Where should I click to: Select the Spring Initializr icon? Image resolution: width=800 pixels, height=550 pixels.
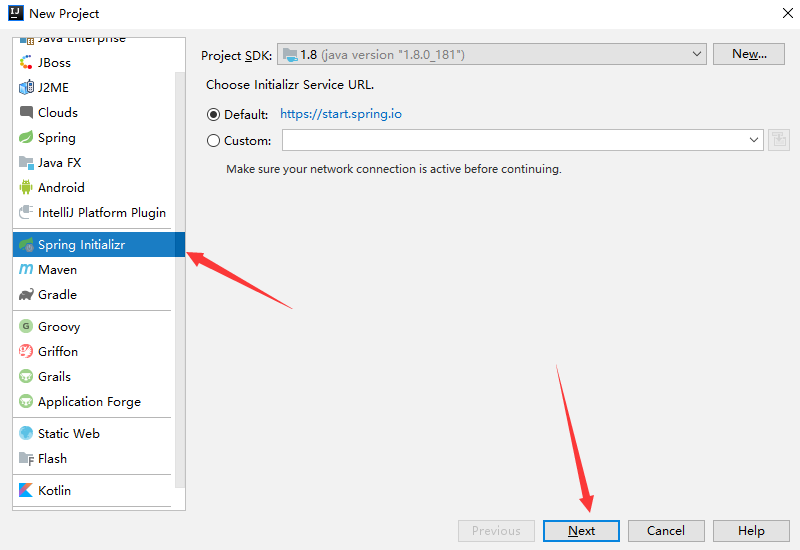[x=26, y=245]
